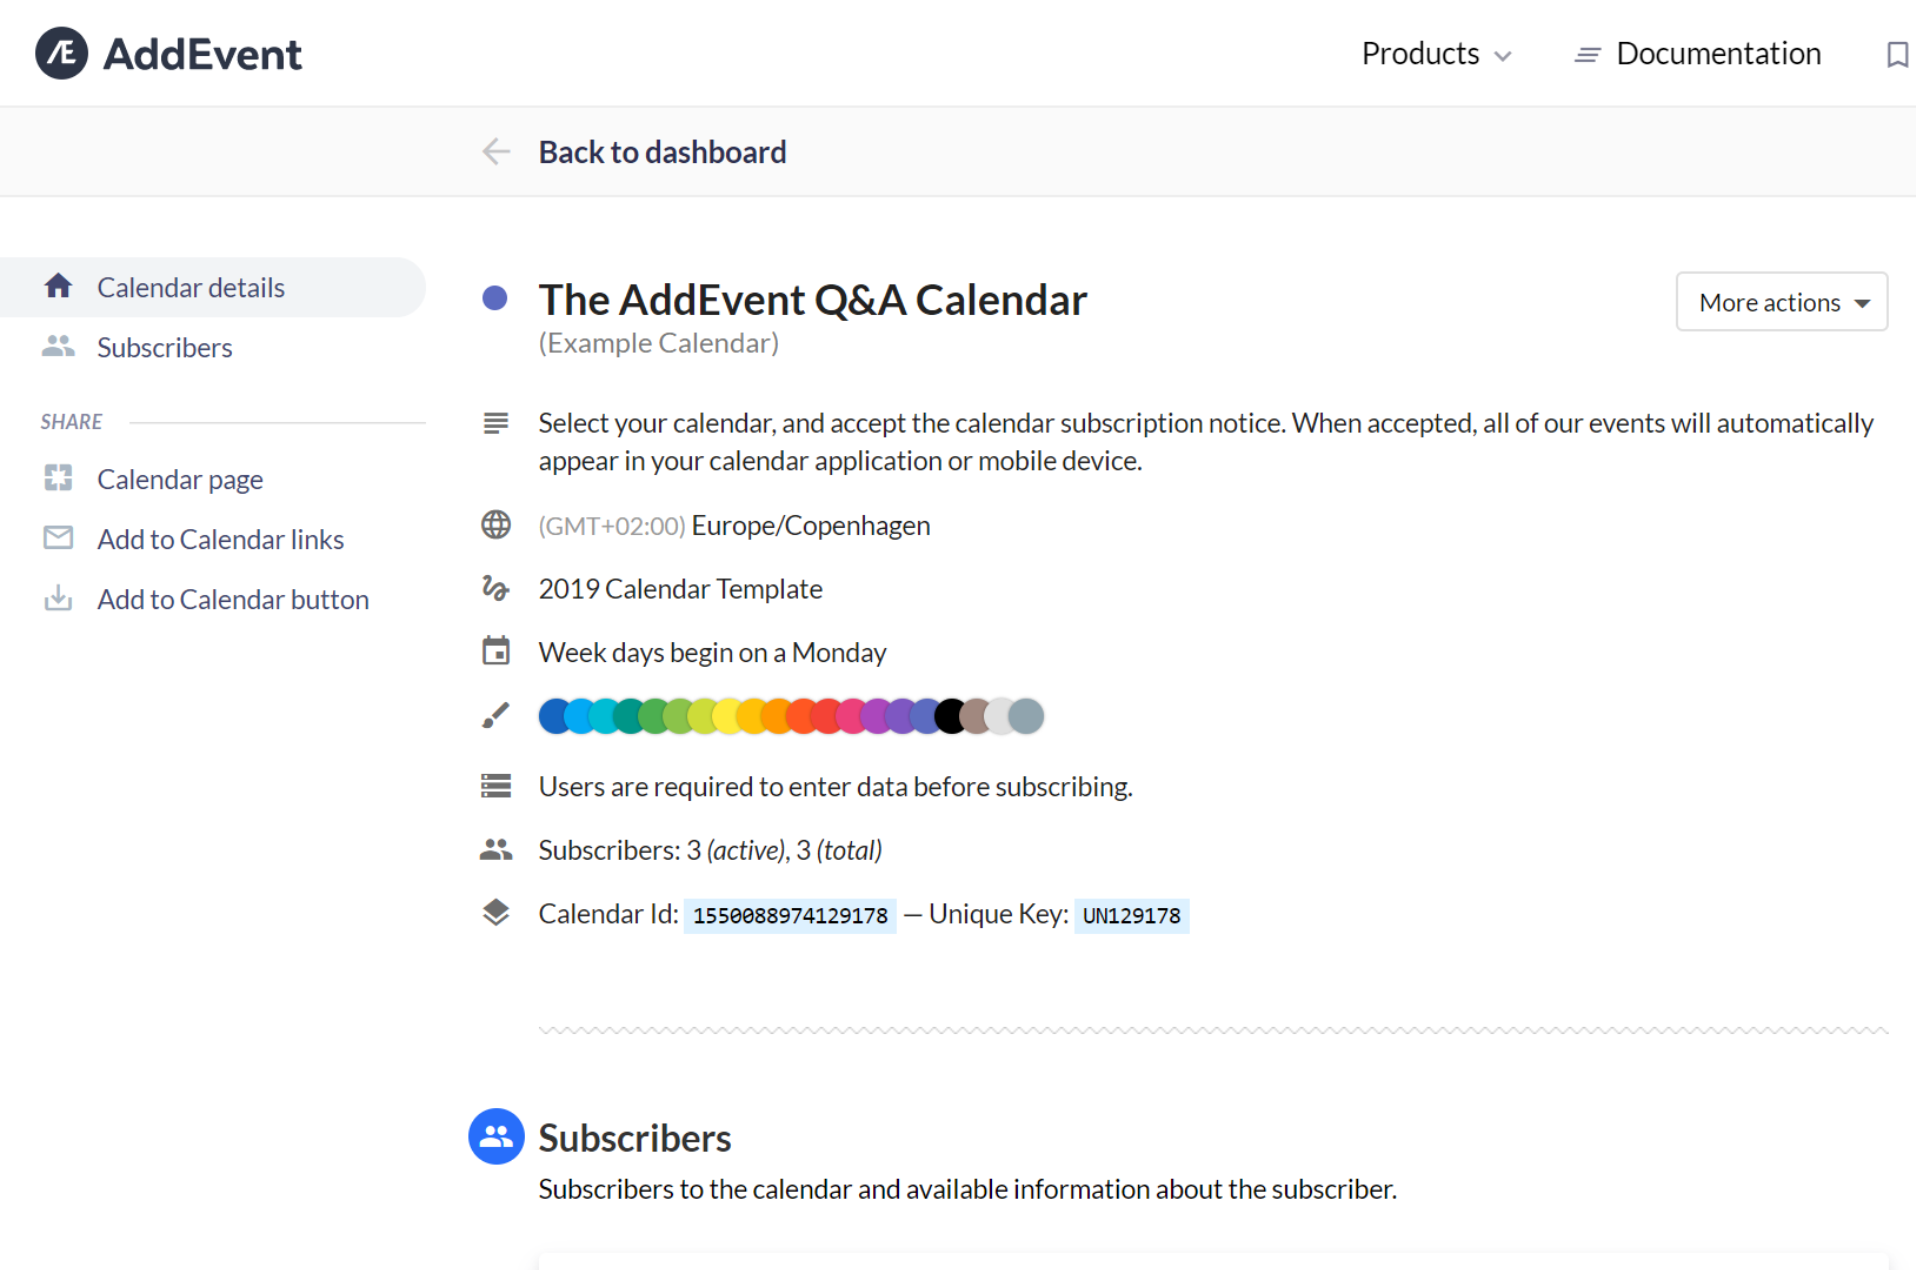Select the Calendar details home icon
This screenshot has height=1270, width=1916.
pos(58,287)
